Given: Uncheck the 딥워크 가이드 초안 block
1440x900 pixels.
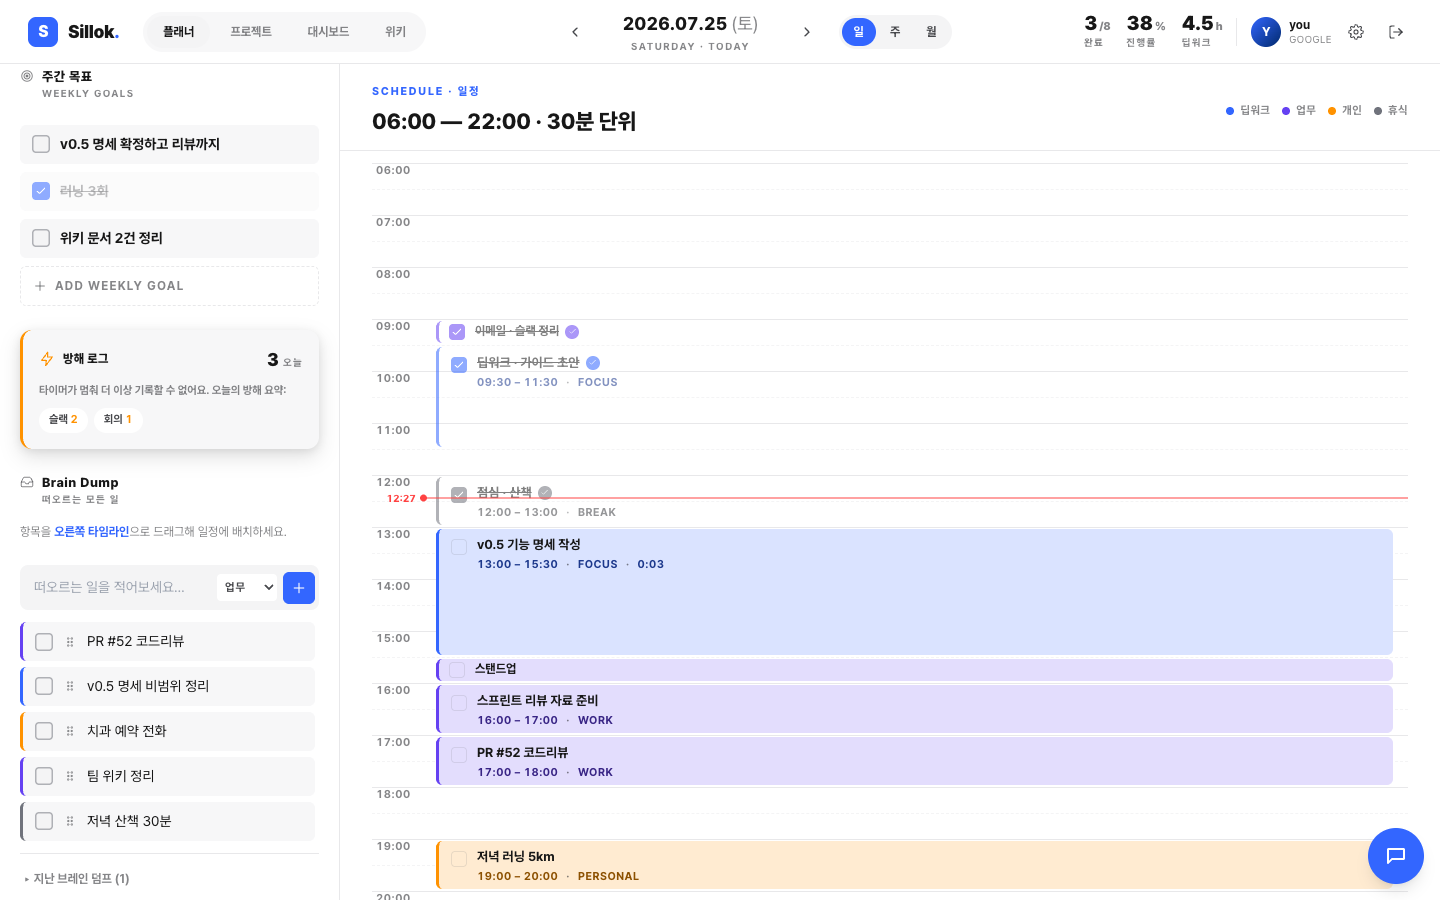Looking at the screenshot, I should (459, 365).
